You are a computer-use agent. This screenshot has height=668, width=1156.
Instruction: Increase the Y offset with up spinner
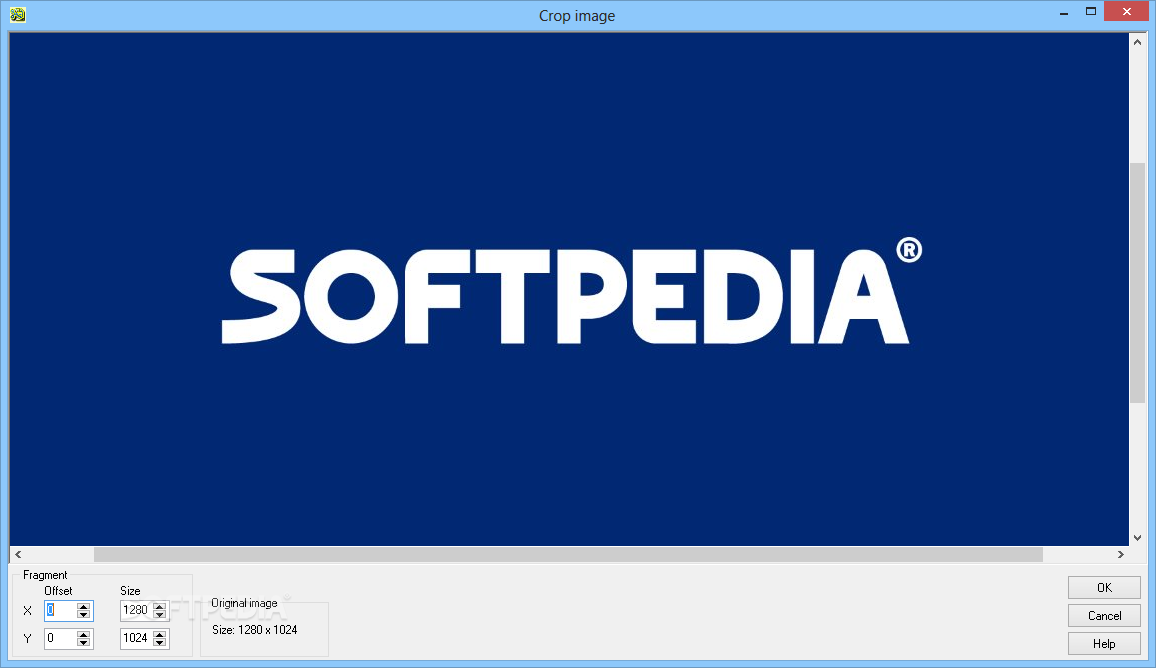83,634
